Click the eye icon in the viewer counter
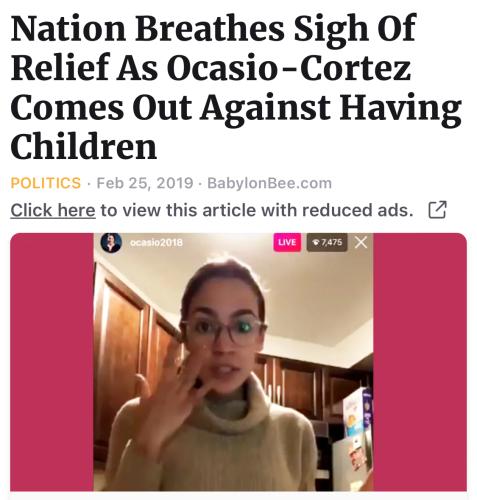The height and width of the screenshot is (500, 477). pos(315,242)
